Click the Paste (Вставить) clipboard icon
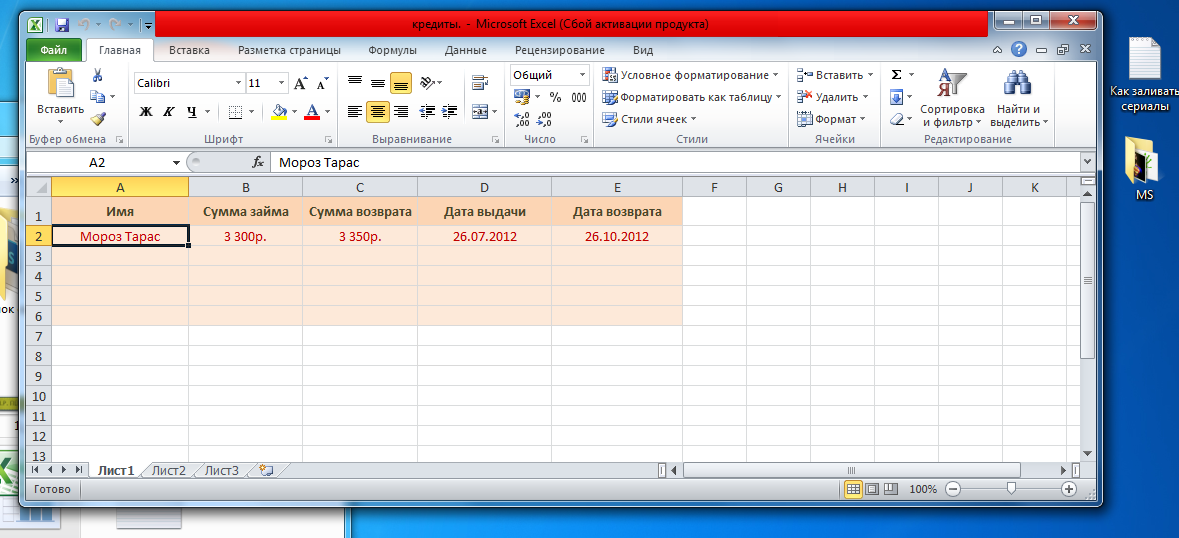Viewport: 1179px width, 538px height. pos(61,83)
